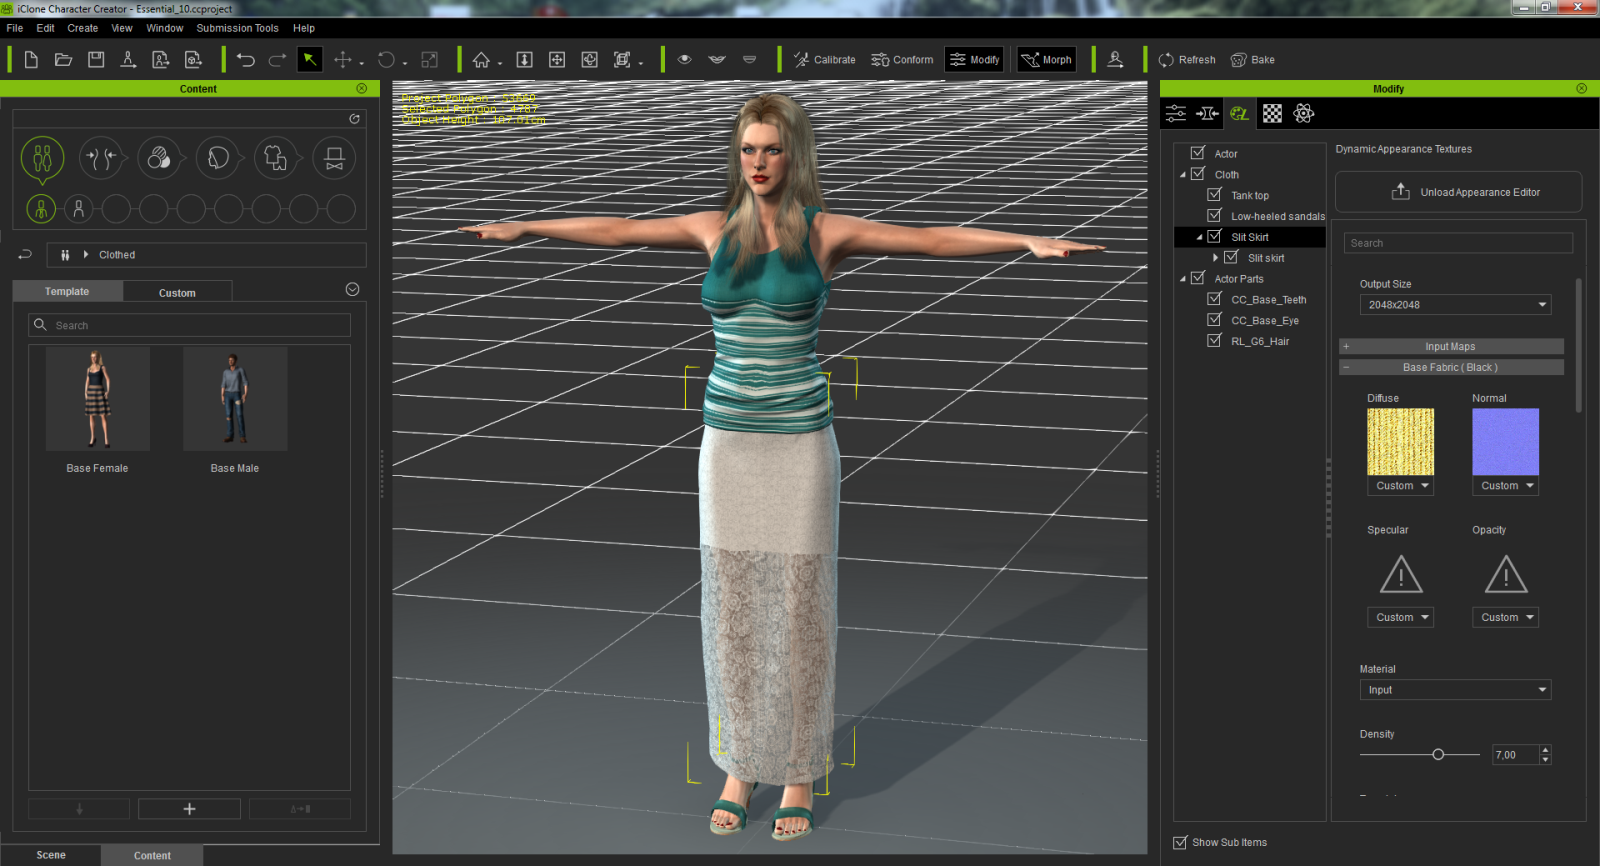Screen dimensions: 1600x866
Task: Click the Content panel search field
Action: click(x=190, y=325)
